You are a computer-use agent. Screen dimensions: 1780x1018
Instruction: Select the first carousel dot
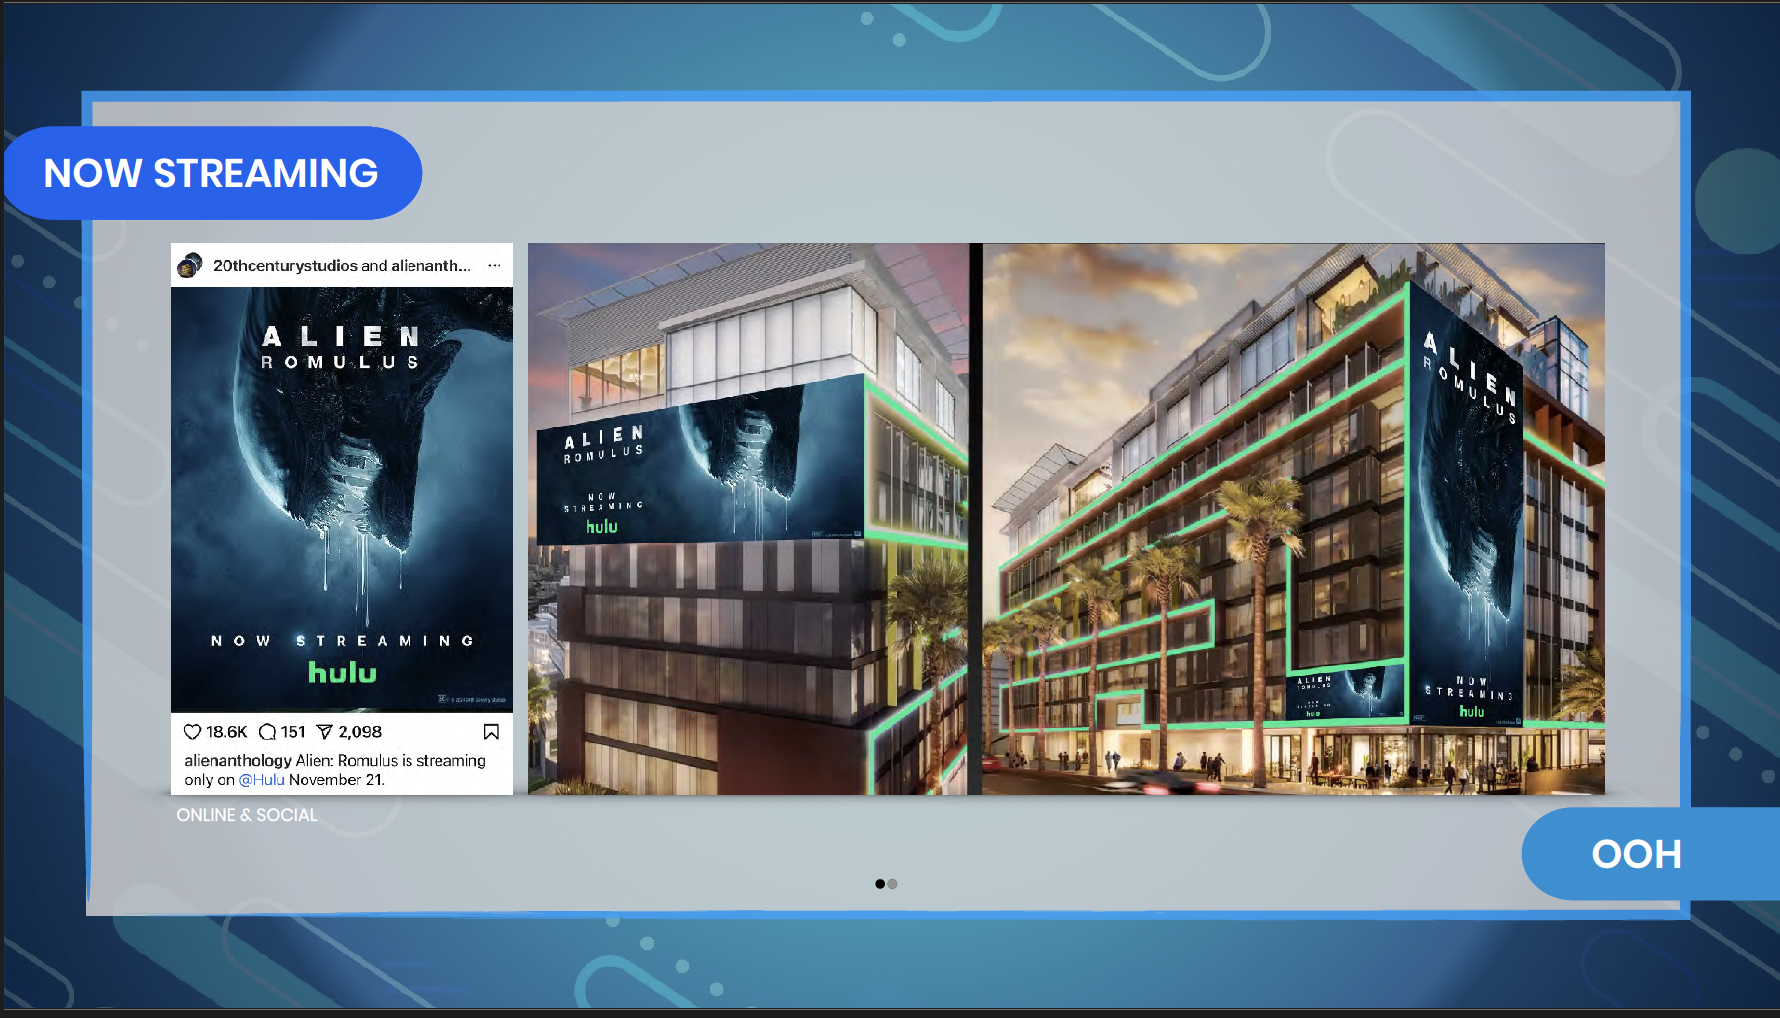pos(880,884)
